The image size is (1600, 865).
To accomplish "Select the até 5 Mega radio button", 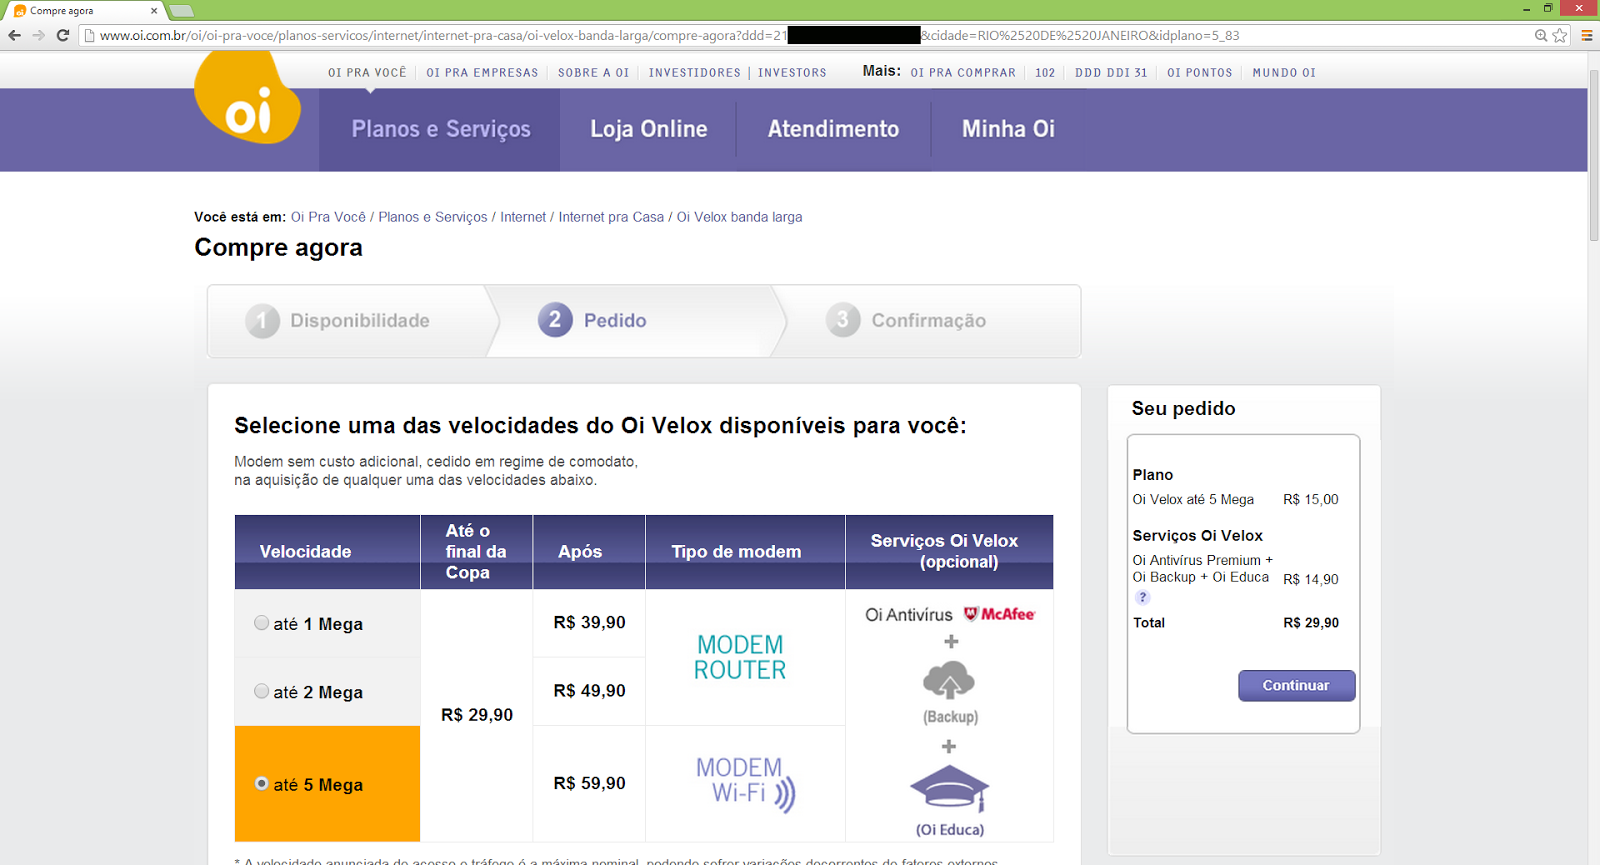I will click(x=261, y=783).
